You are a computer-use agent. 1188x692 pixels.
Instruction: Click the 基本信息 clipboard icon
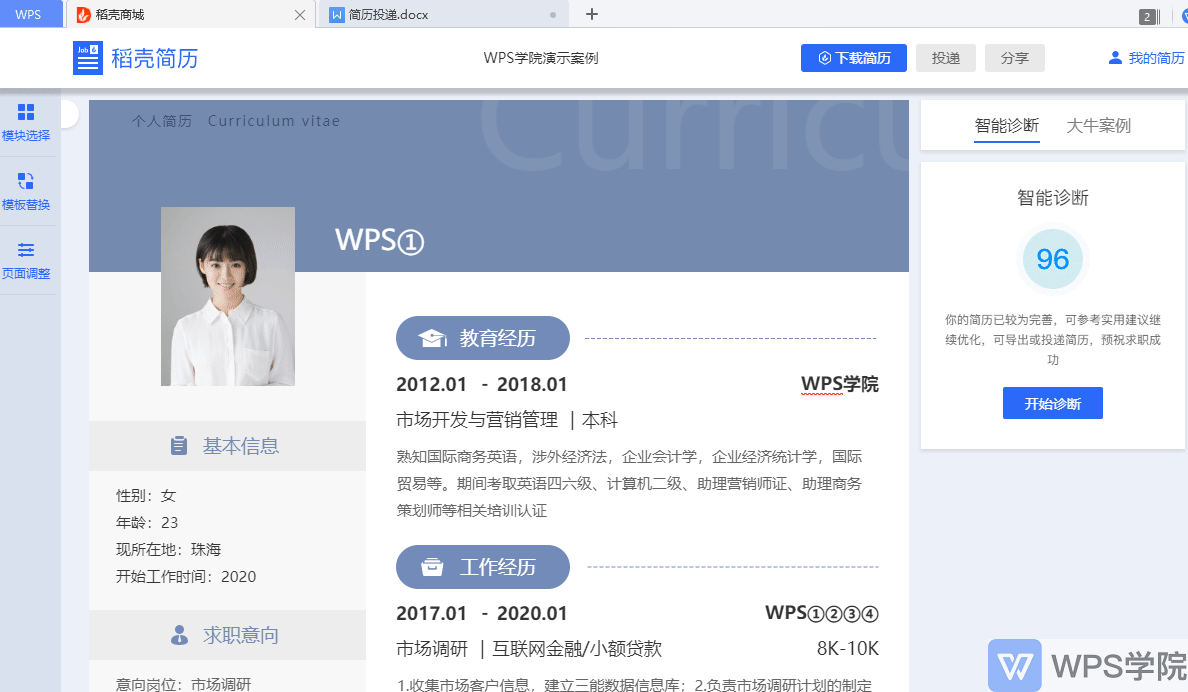pyautogui.click(x=179, y=446)
